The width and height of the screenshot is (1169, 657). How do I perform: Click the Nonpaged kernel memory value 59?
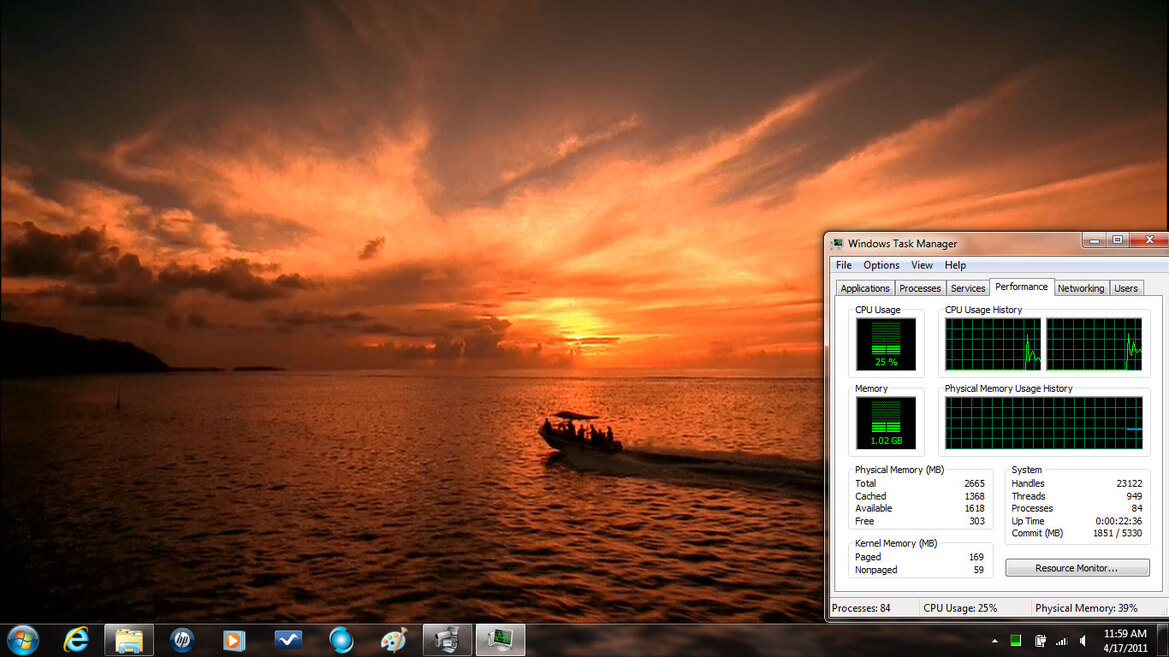[978, 569]
